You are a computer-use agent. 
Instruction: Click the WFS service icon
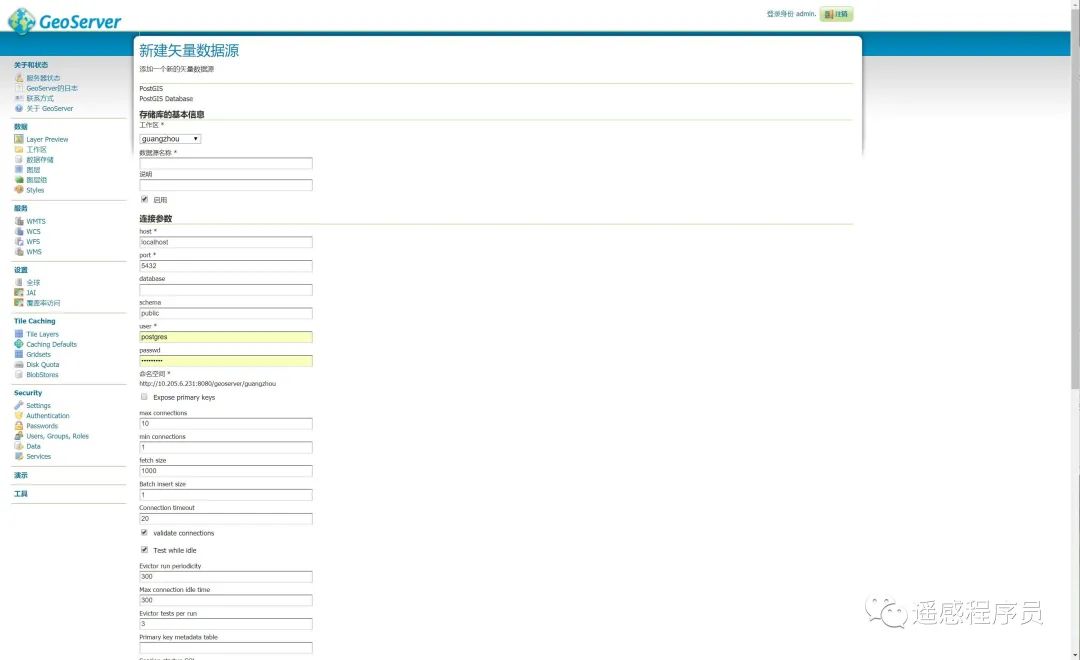19,241
